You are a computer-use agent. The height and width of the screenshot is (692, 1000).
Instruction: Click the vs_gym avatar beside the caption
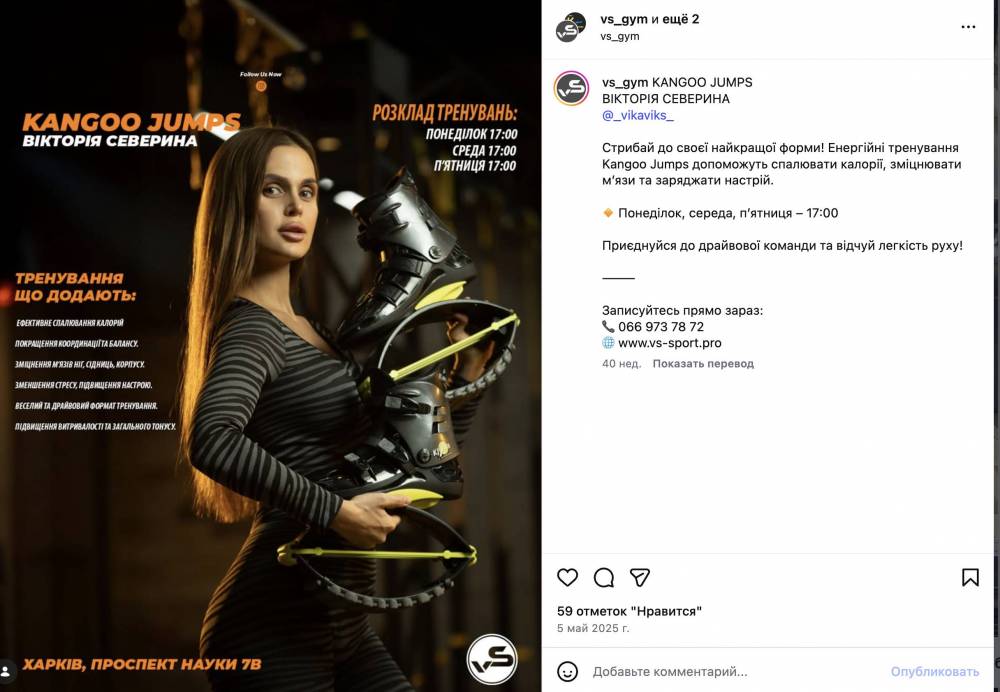[571, 89]
